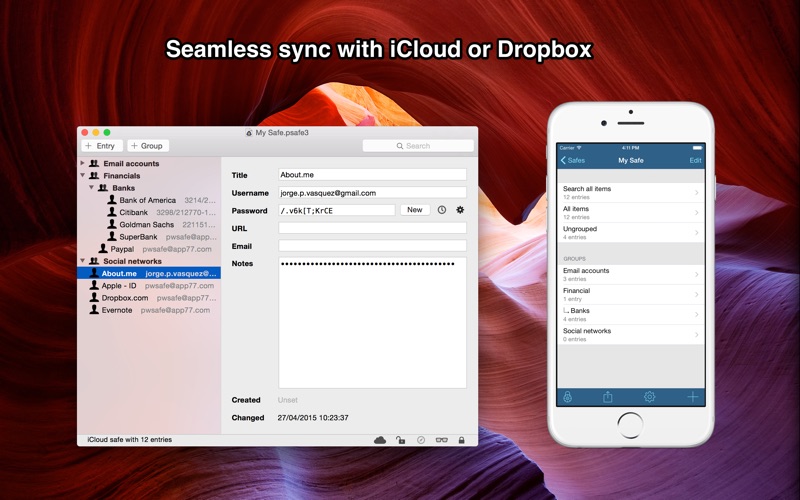Tap Edit on the phone

pyautogui.click(x=695, y=160)
